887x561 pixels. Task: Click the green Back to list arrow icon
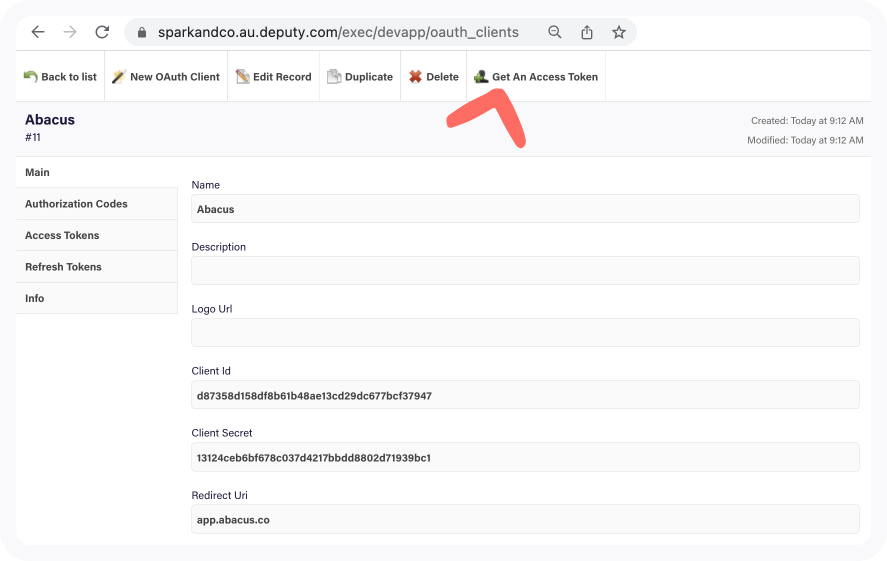tap(31, 76)
